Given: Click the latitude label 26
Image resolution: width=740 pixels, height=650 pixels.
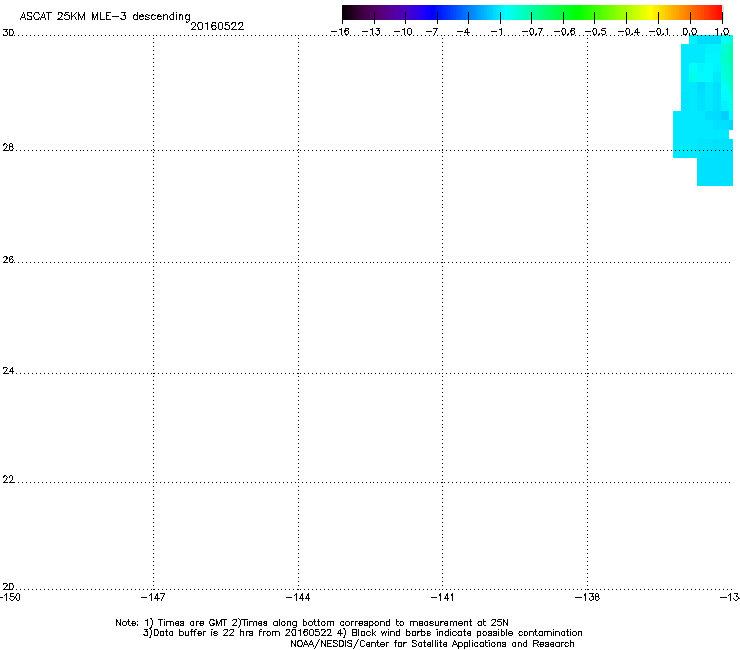Looking at the screenshot, I should [8, 260].
